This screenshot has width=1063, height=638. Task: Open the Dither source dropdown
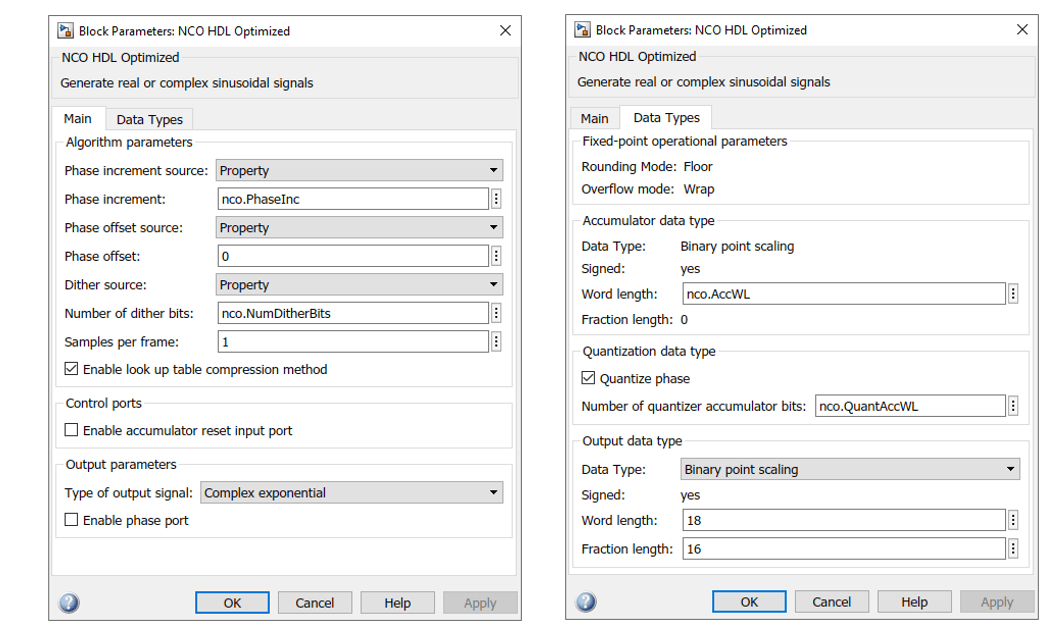click(359, 285)
